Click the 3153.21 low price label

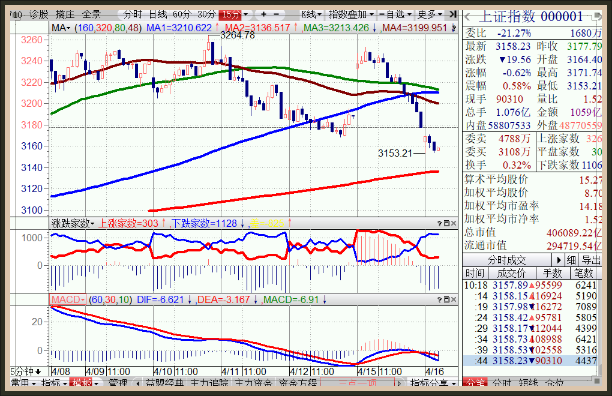(395, 153)
